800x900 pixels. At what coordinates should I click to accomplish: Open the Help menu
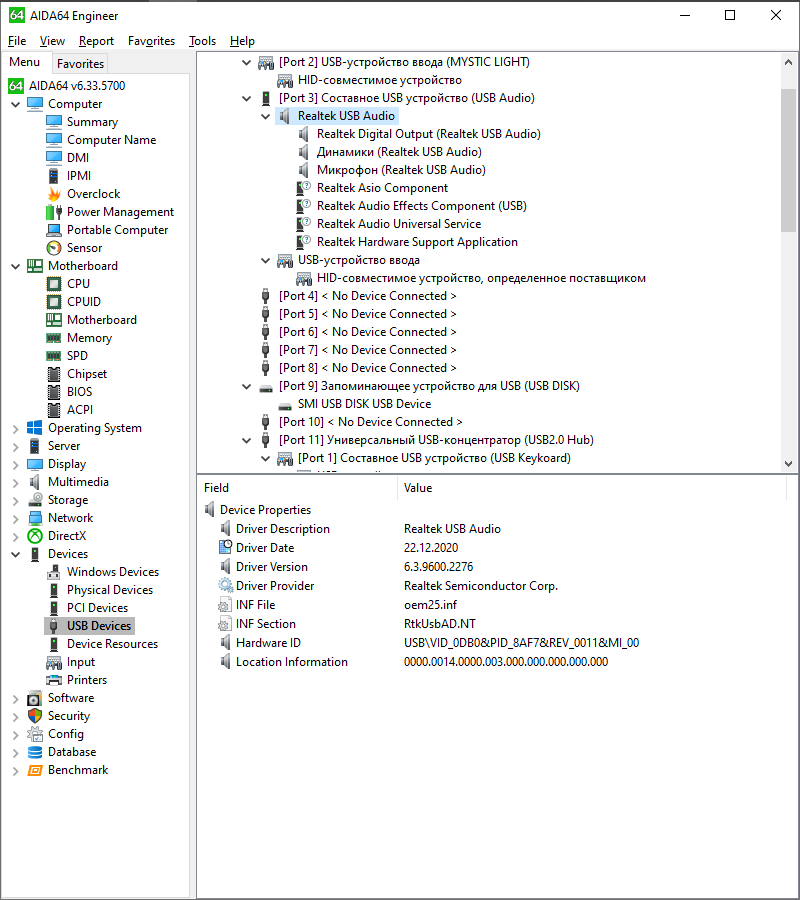[x=242, y=41]
